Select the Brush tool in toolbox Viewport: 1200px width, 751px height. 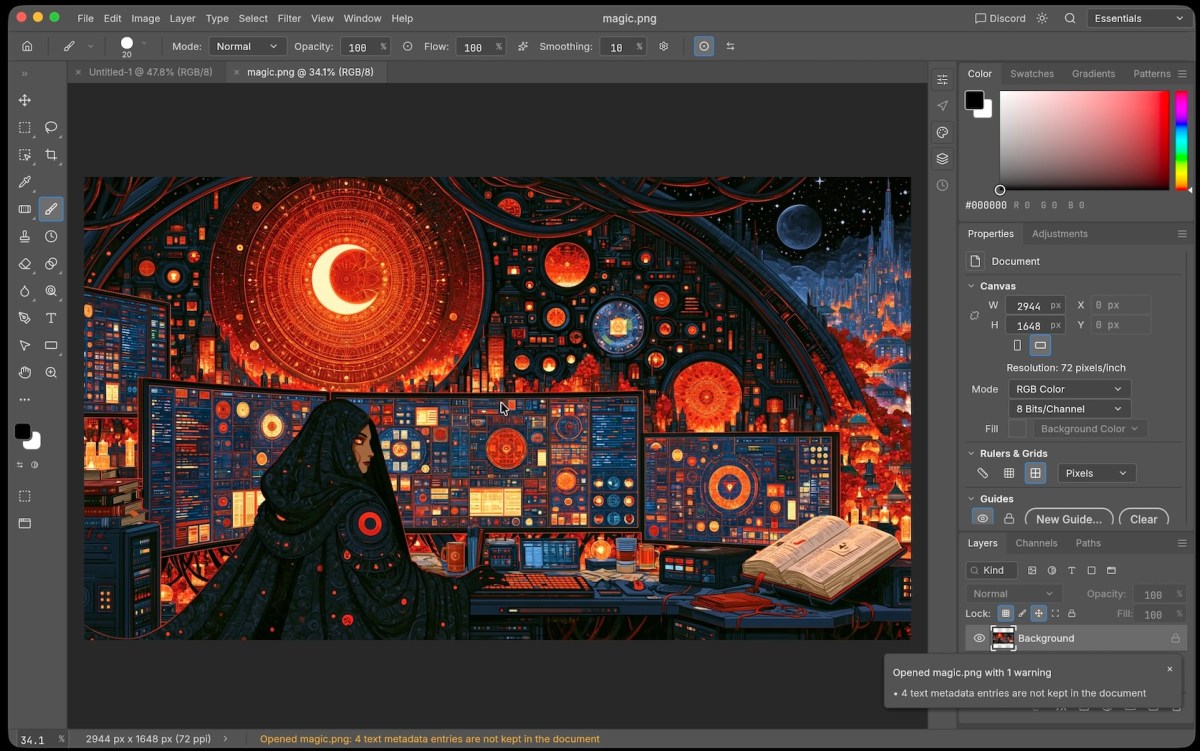(51, 209)
